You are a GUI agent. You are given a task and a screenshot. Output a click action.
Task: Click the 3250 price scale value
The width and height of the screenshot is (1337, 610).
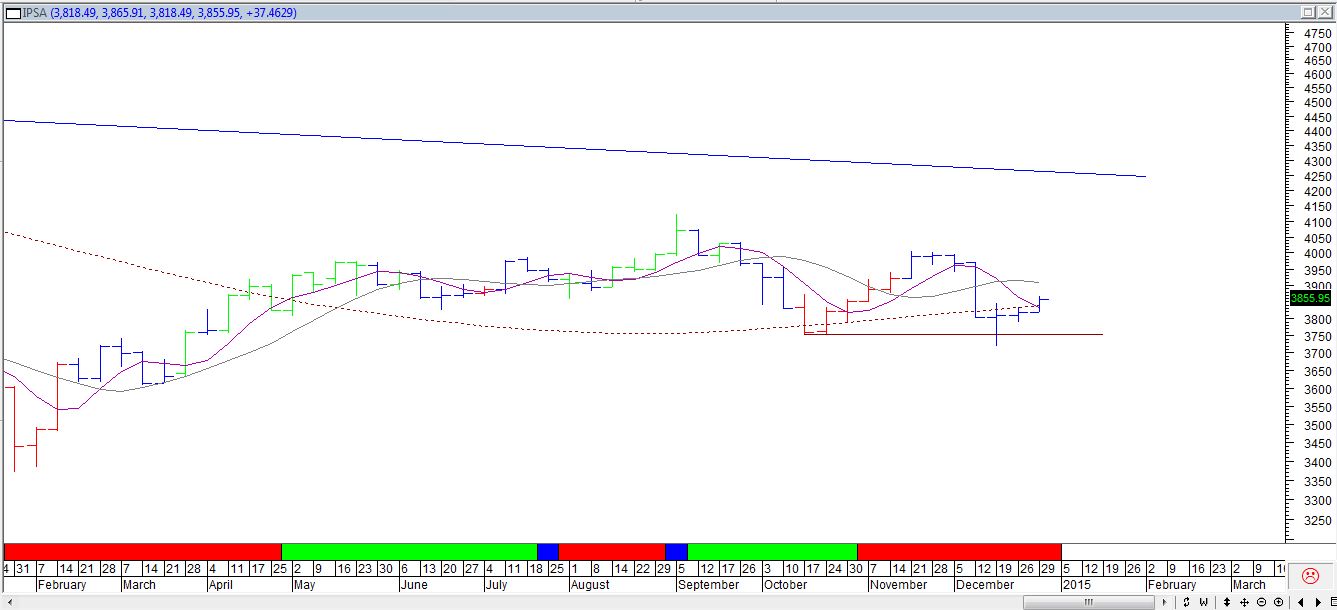click(1316, 521)
